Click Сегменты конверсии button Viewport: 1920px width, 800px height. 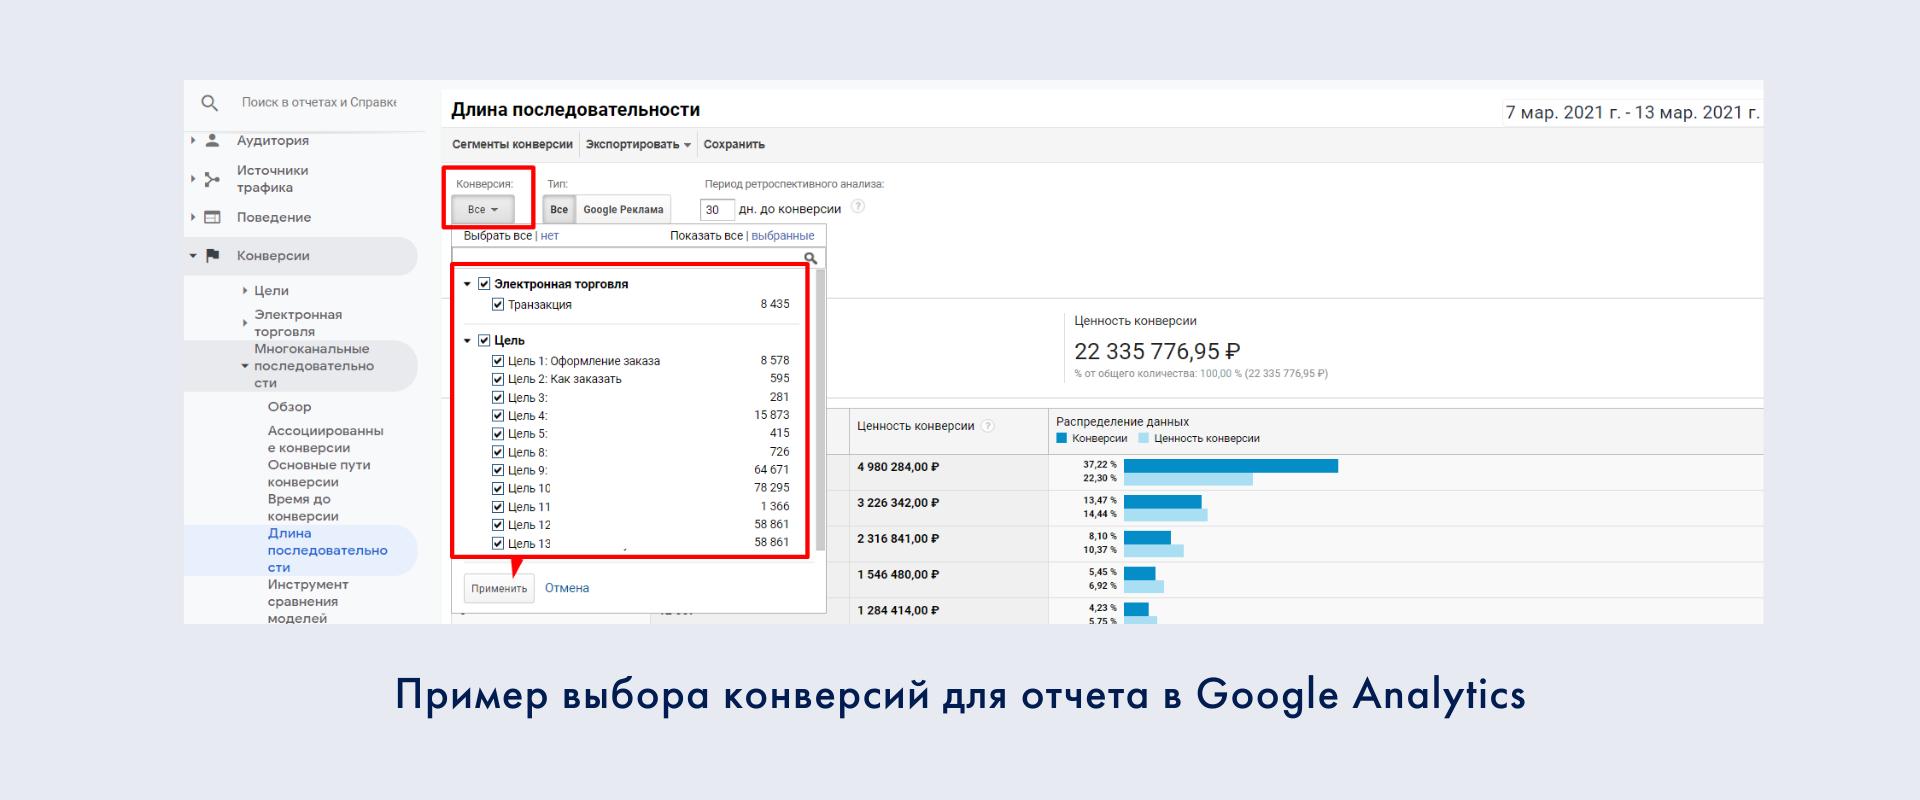pyautogui.click(x=512, y=145)
